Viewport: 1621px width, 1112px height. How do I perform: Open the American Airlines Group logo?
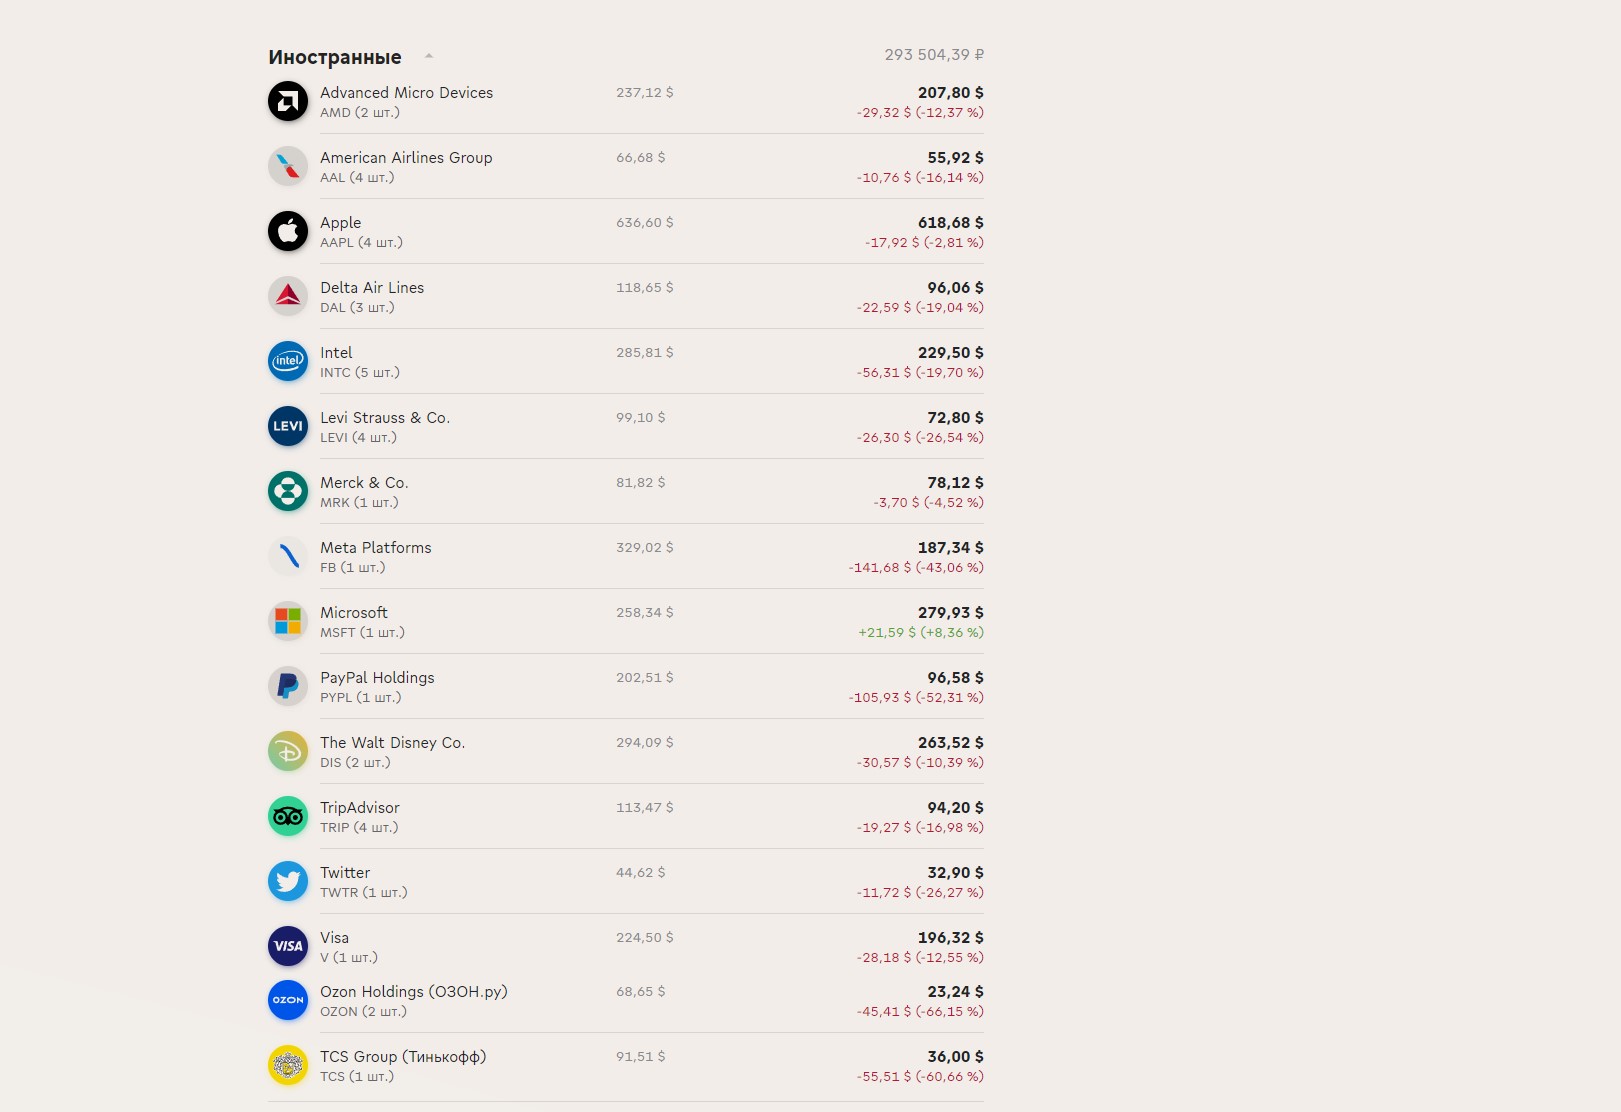click(x=288, y=166)
